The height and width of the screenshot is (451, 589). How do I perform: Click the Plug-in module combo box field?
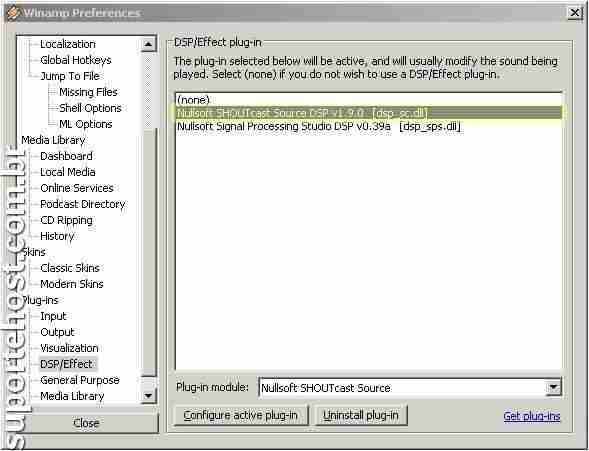coord(410,388)
